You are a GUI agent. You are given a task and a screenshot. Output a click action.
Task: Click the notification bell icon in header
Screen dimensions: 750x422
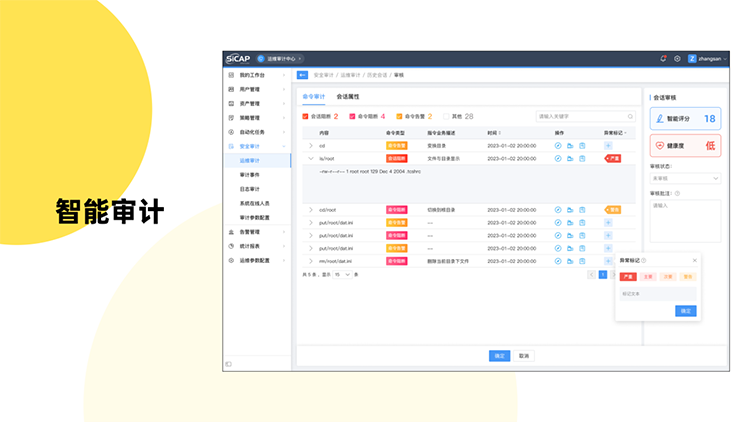[663, 59]
